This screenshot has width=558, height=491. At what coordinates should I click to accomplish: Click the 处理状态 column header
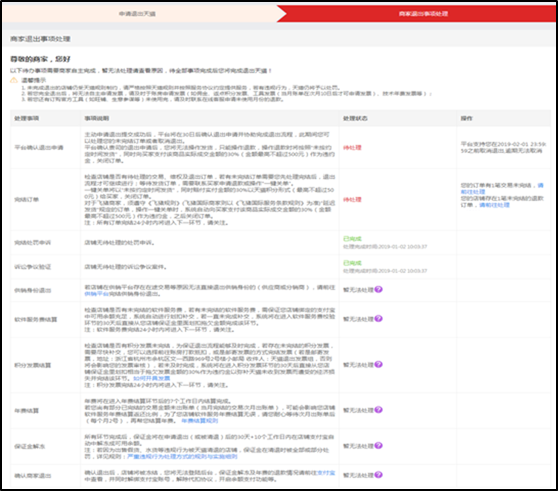[355, 118]
